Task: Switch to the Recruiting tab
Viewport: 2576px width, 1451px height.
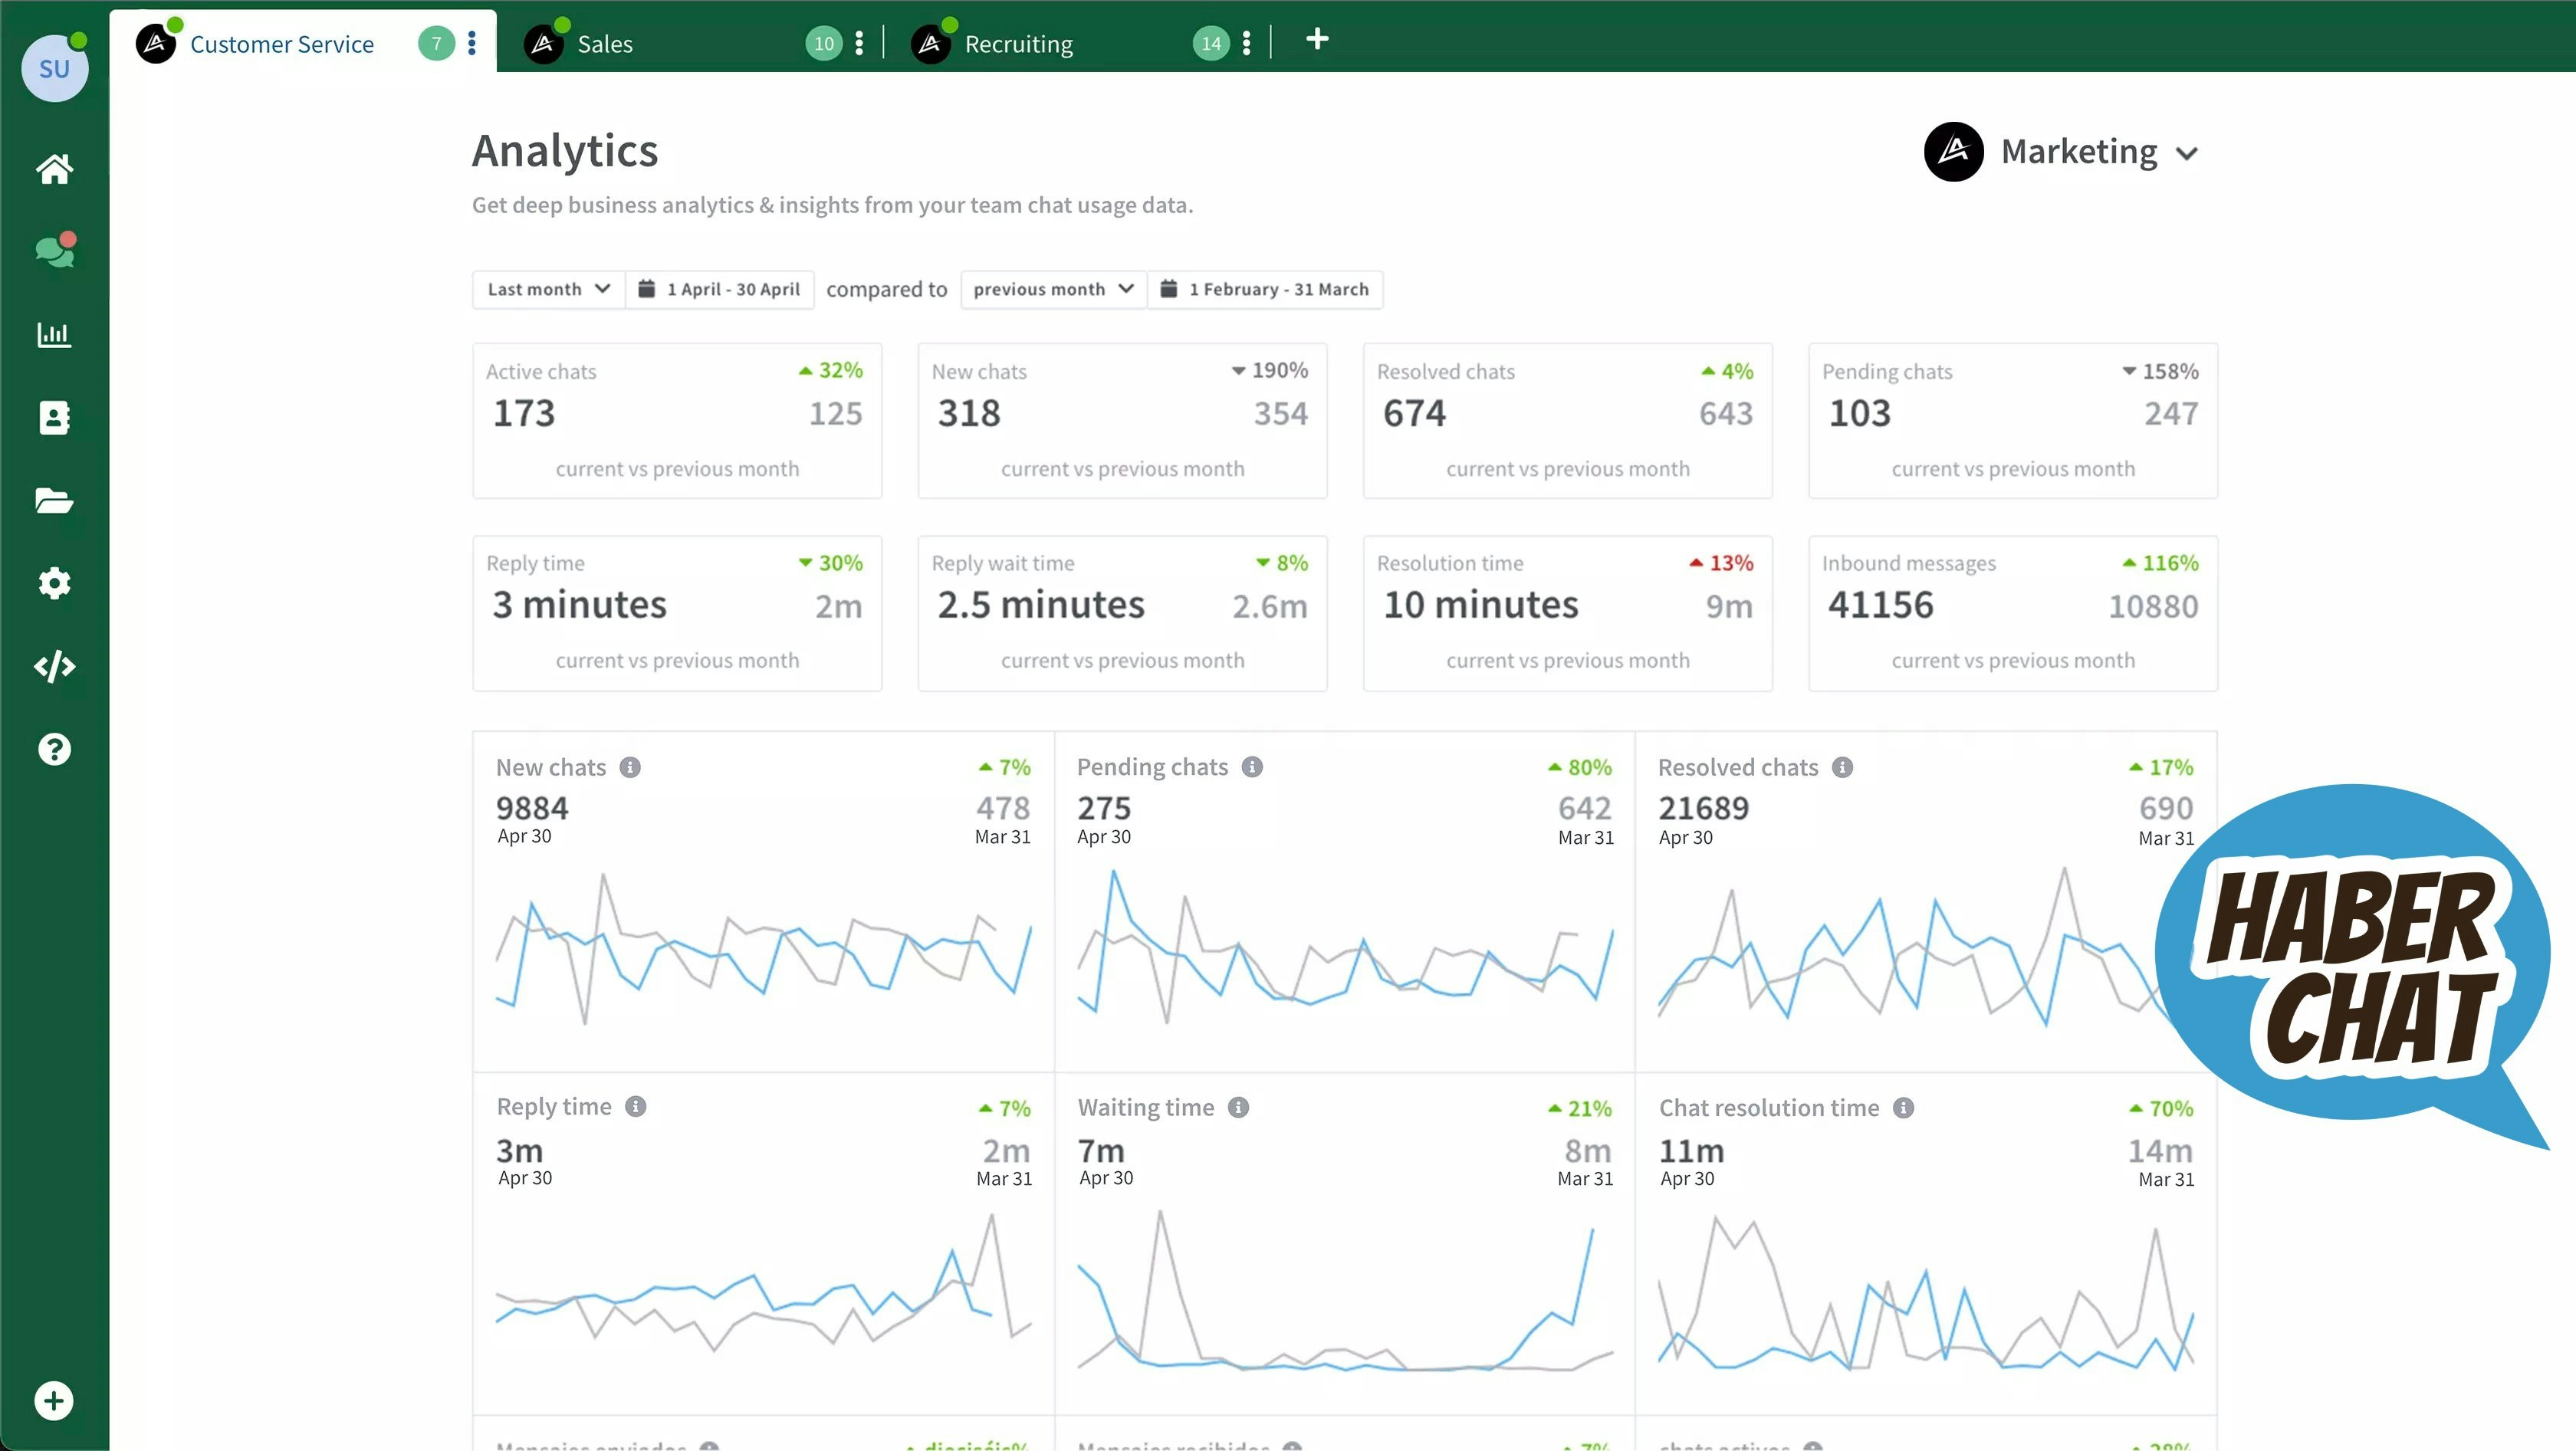Action: [x=1017, y=44]
